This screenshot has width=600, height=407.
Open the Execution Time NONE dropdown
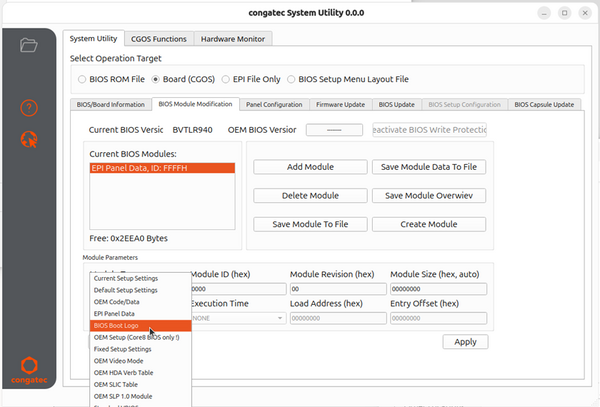237,318
